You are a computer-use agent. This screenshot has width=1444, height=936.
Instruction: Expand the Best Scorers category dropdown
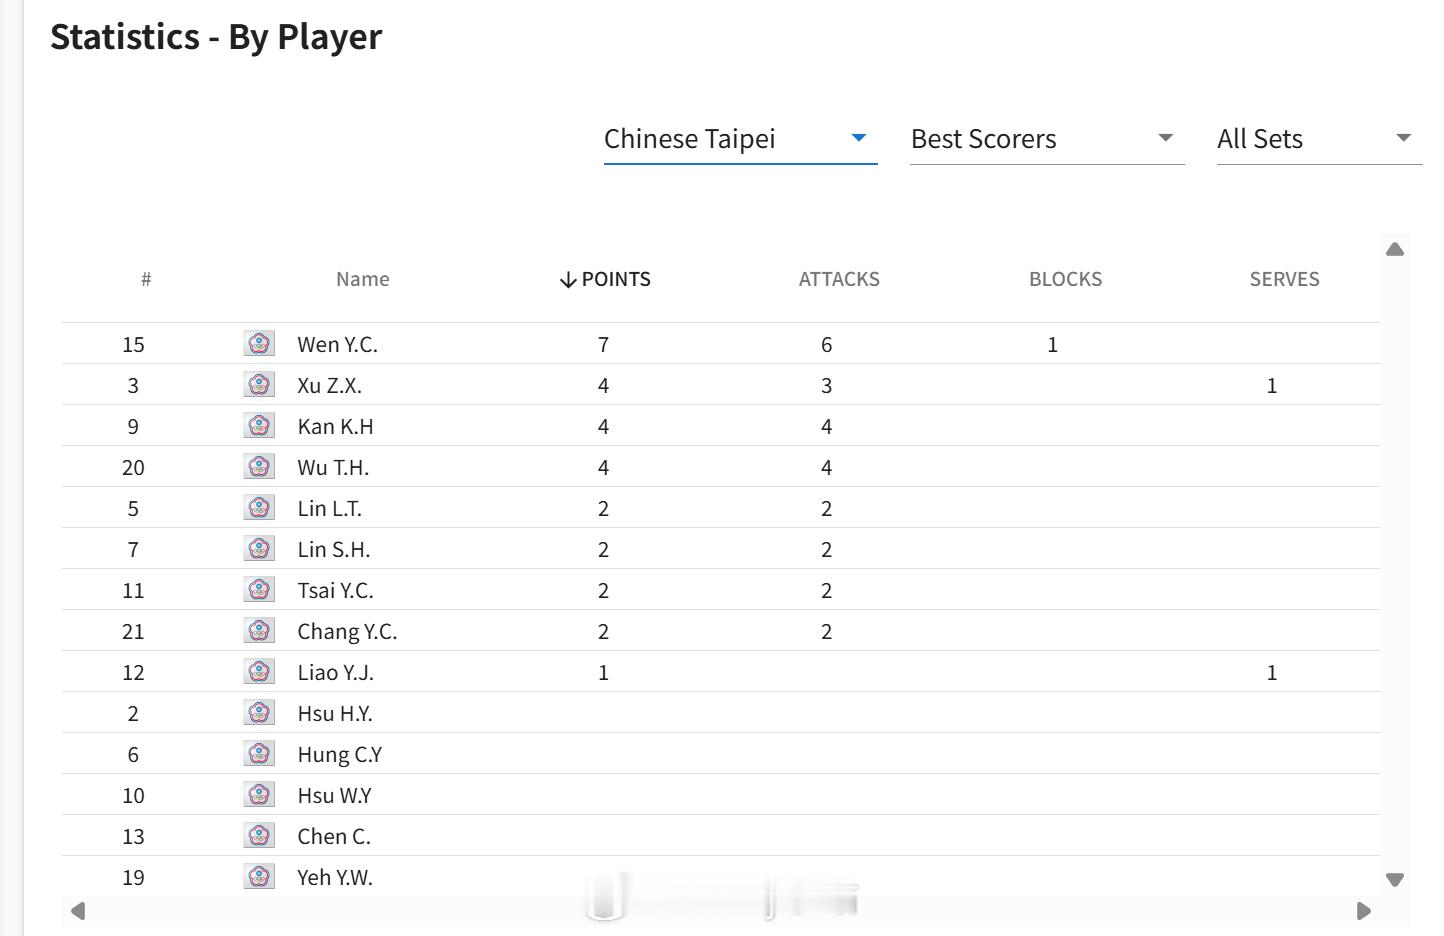1047,139
